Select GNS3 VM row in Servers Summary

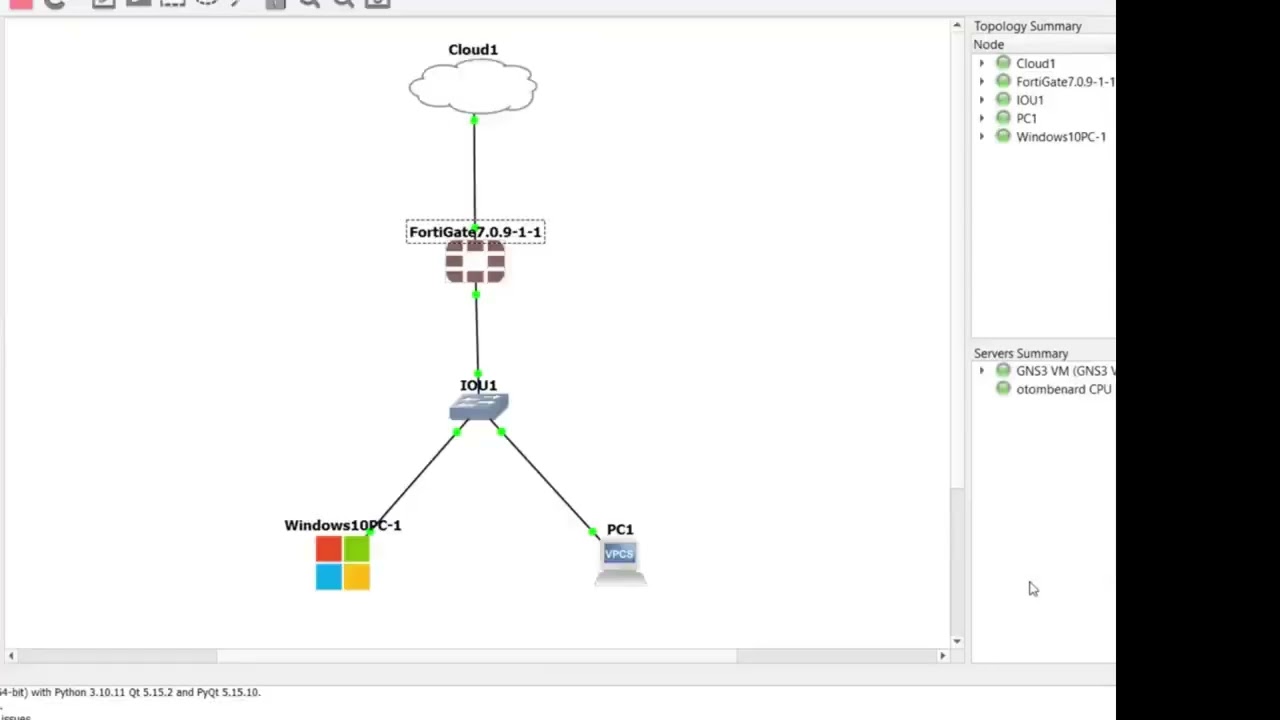pos(1044,370)
